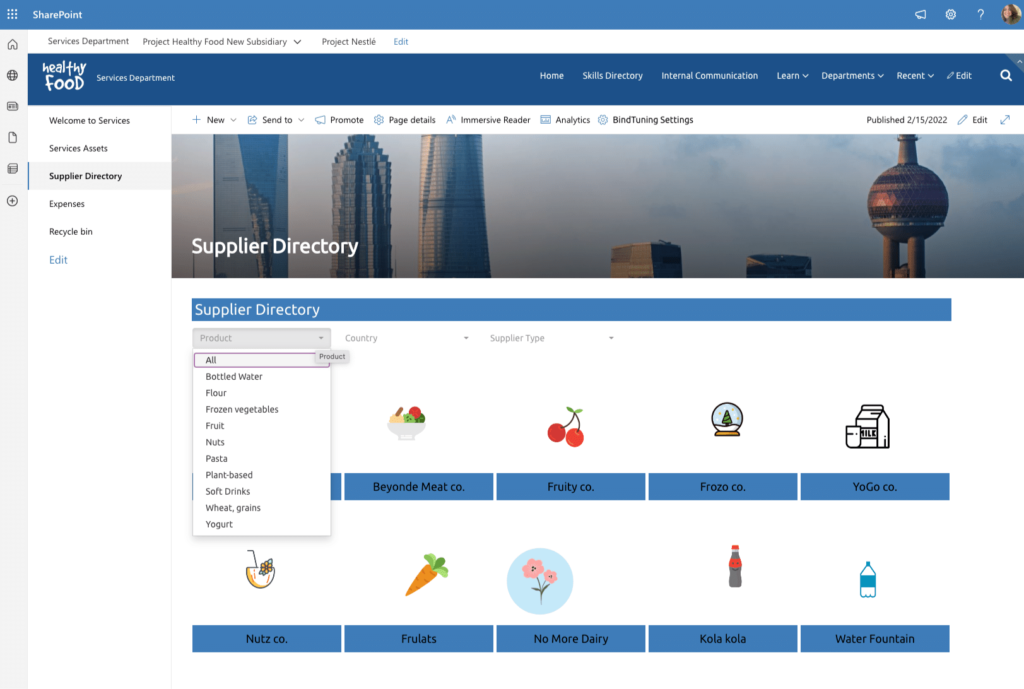Screen dimensions: 1024x689
Task: Click the No More Dairy flower icon
Action: coord(540,581)
